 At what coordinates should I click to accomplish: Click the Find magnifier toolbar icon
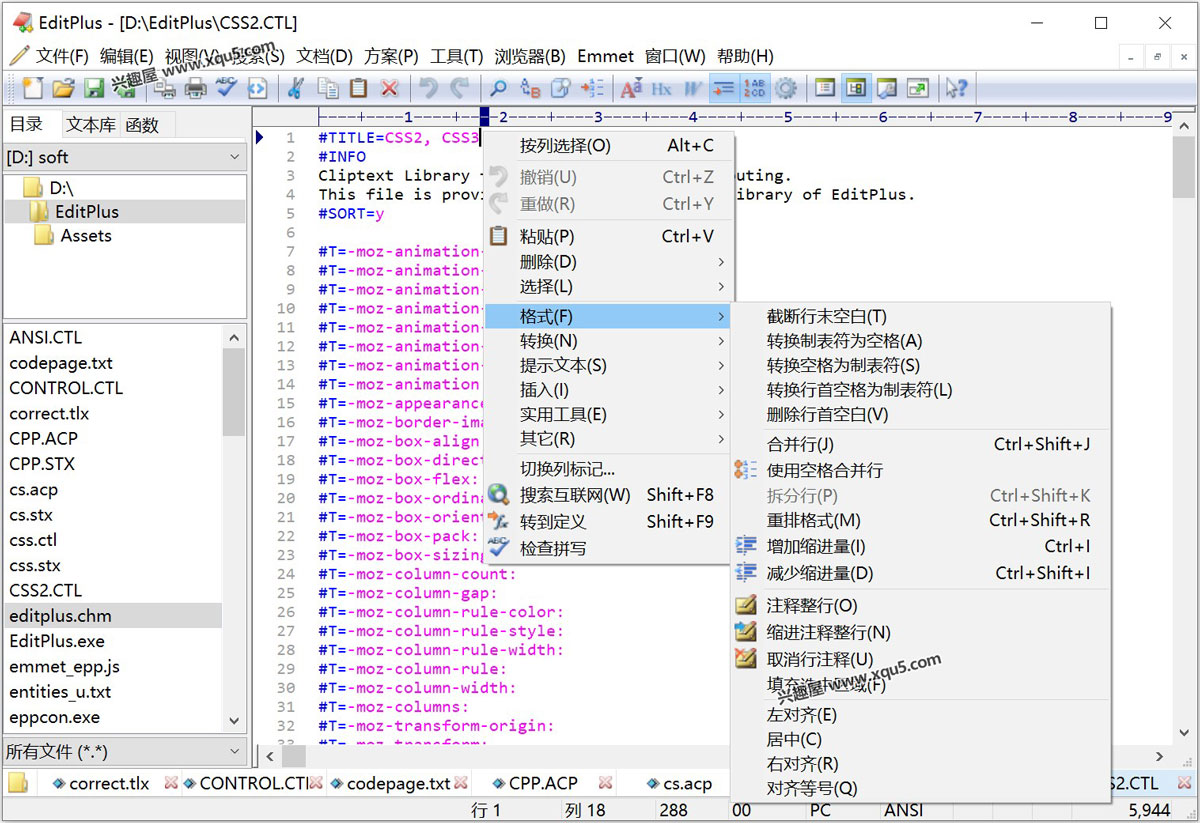pyautogui.click(x=497, y=88)
